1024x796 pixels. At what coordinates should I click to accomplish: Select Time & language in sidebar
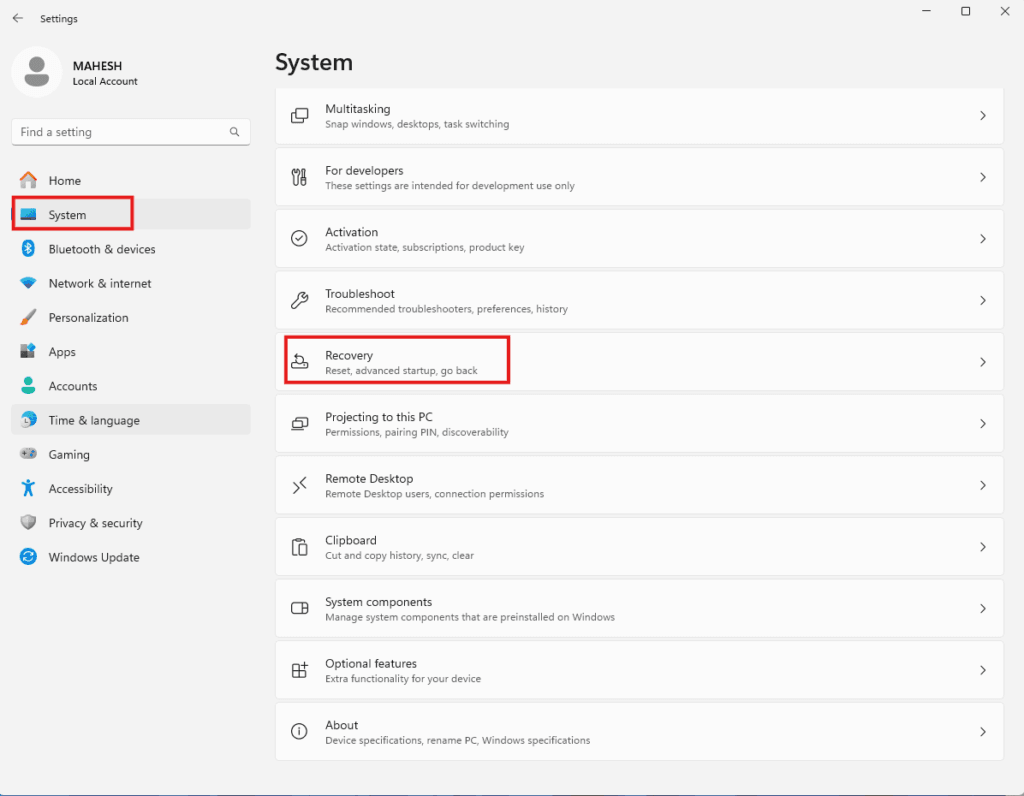[x=94, y=420]
